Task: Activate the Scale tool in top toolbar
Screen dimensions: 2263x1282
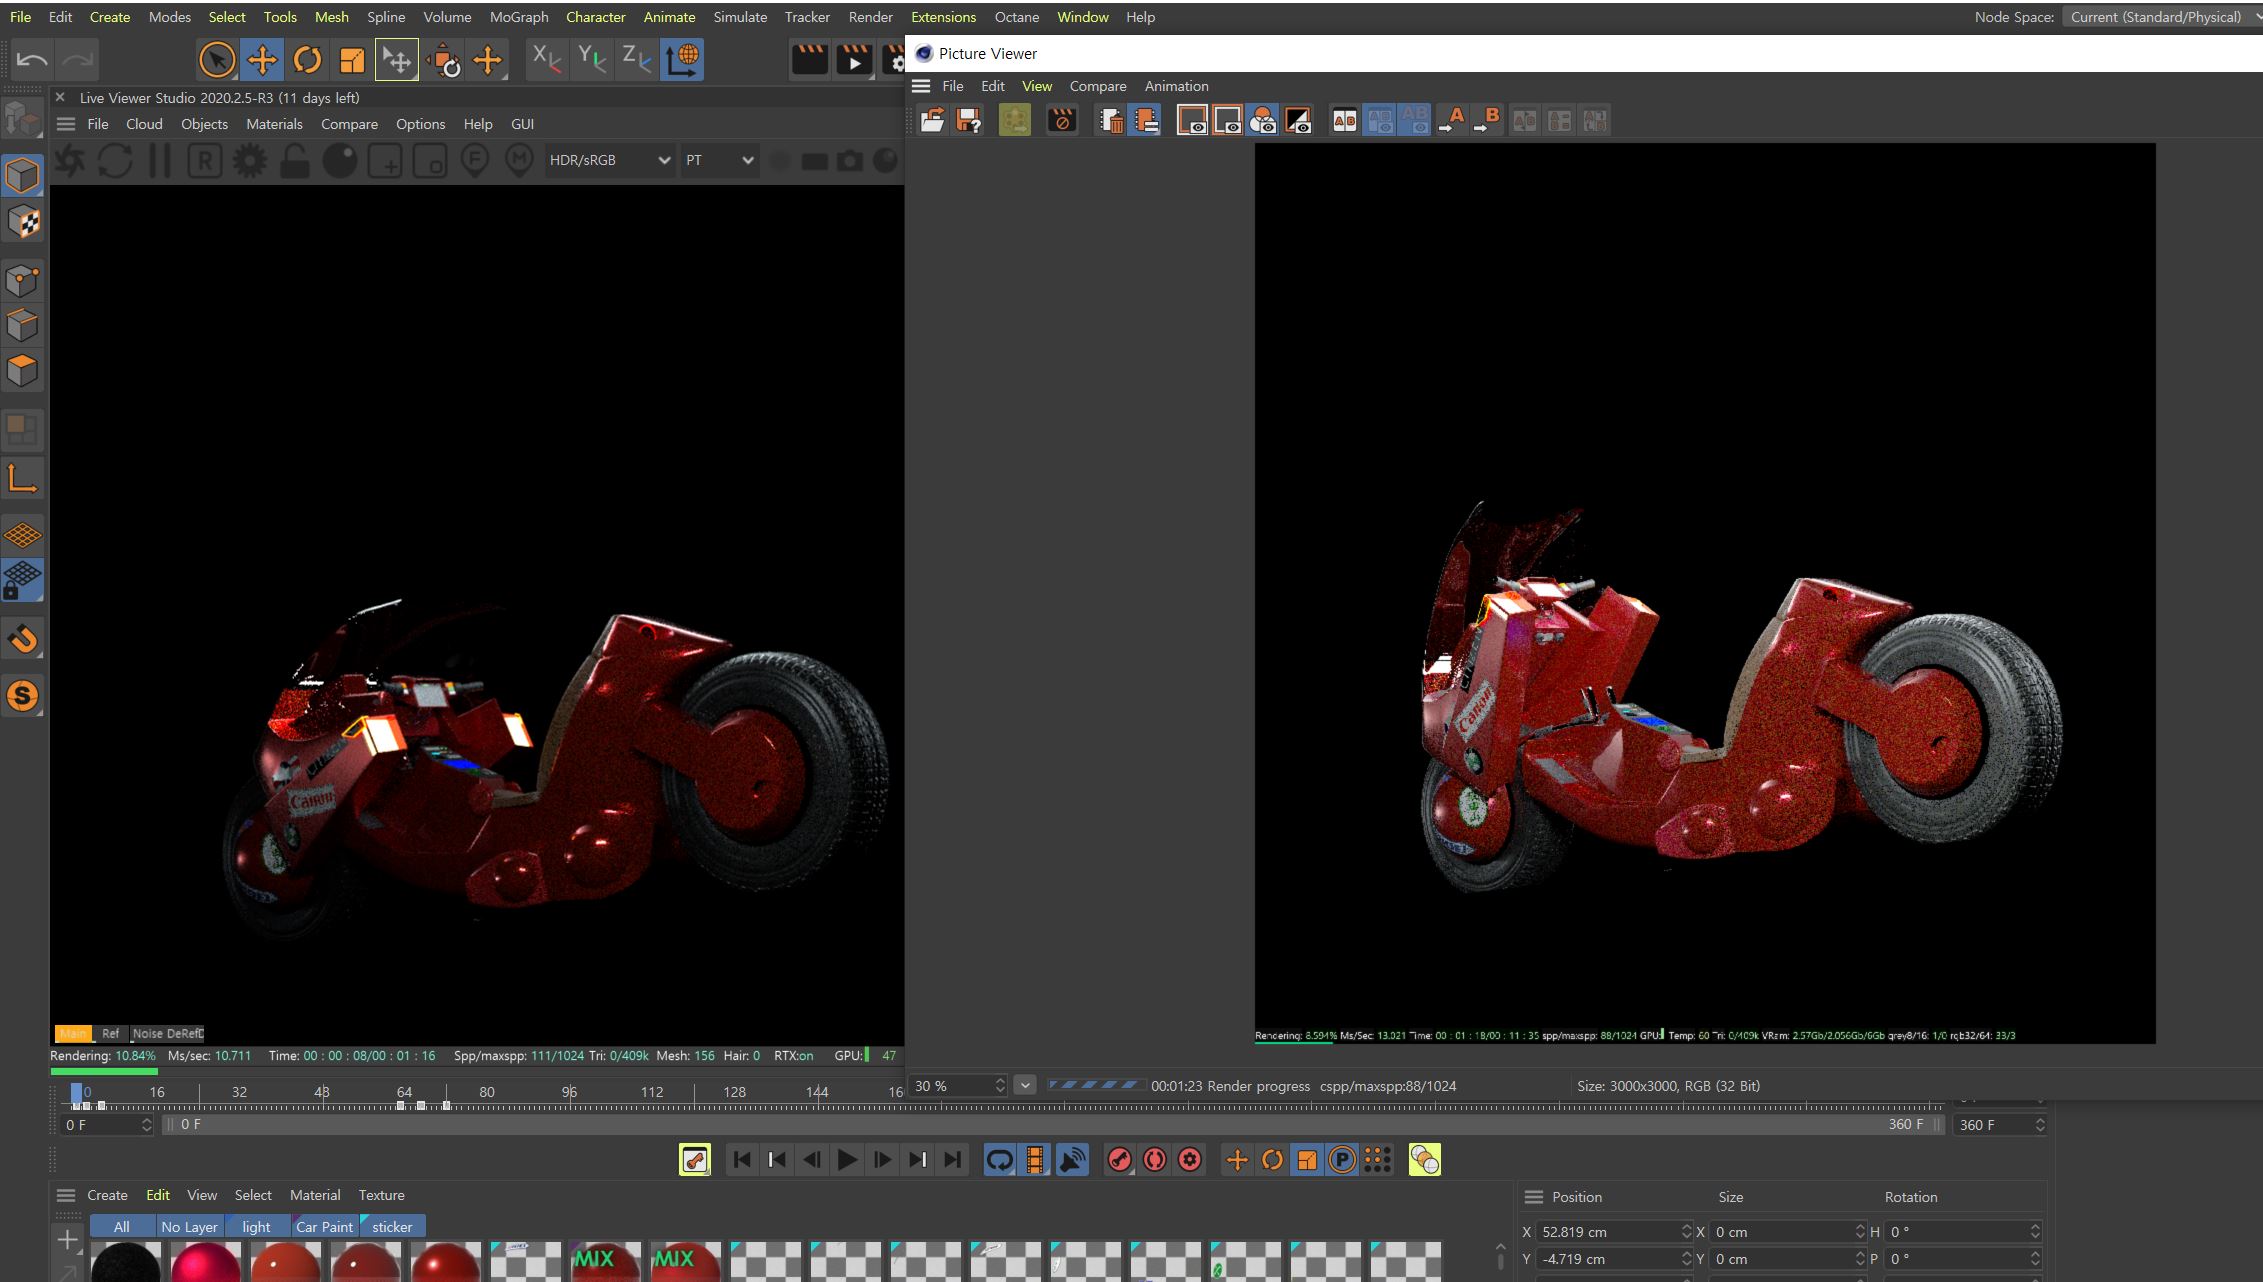Action: [x=352, y=60]
